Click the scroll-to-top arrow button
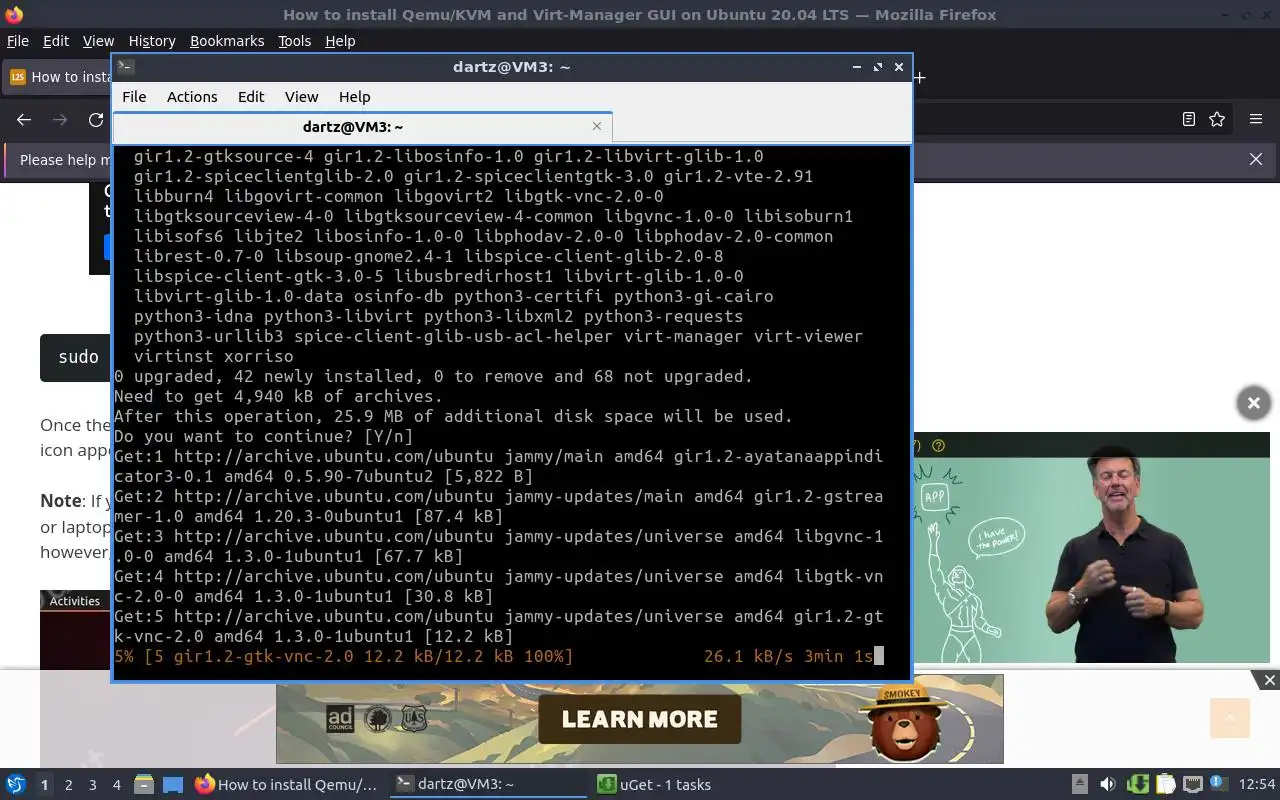 1230,717
